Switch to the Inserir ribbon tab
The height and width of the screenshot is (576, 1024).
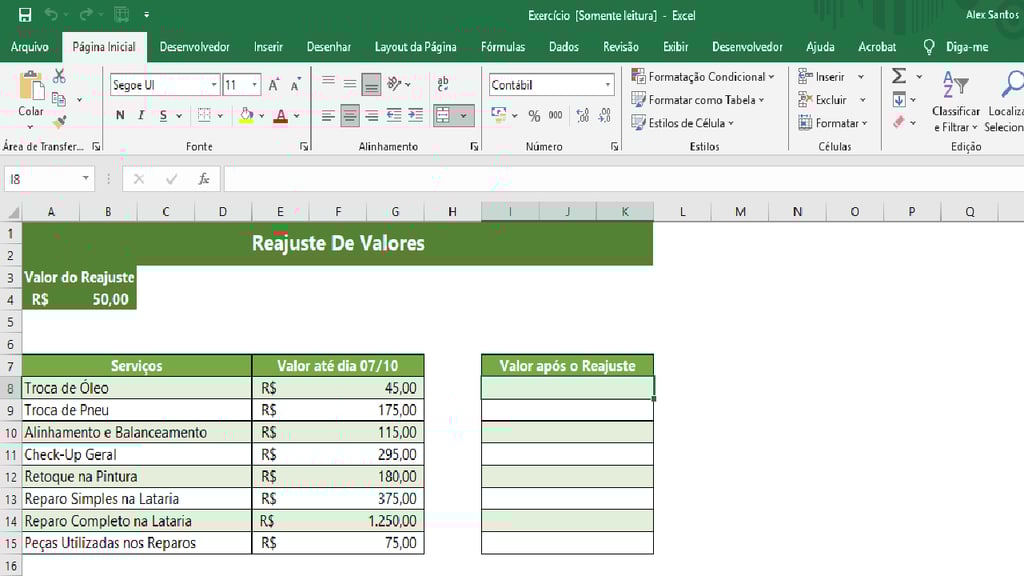(x=268, y=47)
